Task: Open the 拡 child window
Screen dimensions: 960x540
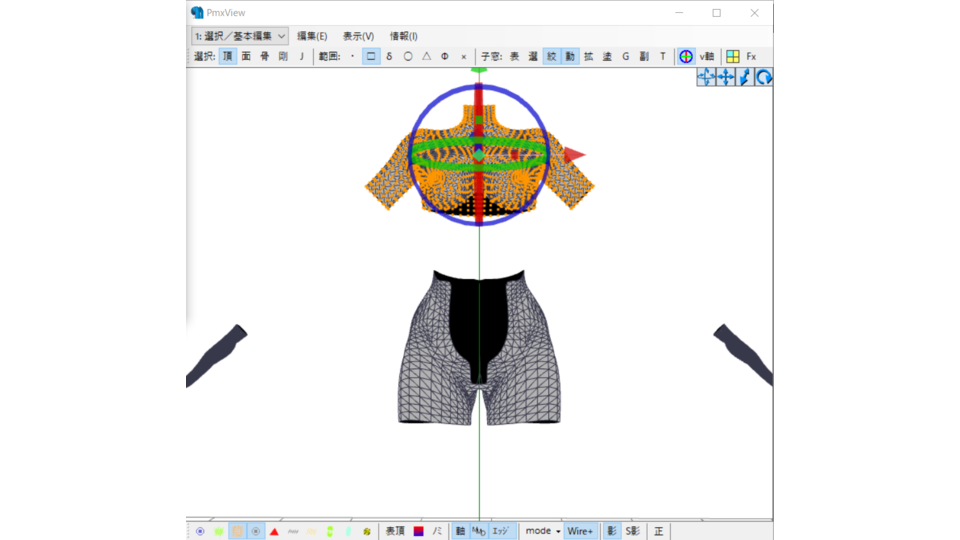Action: pos(588,56)
